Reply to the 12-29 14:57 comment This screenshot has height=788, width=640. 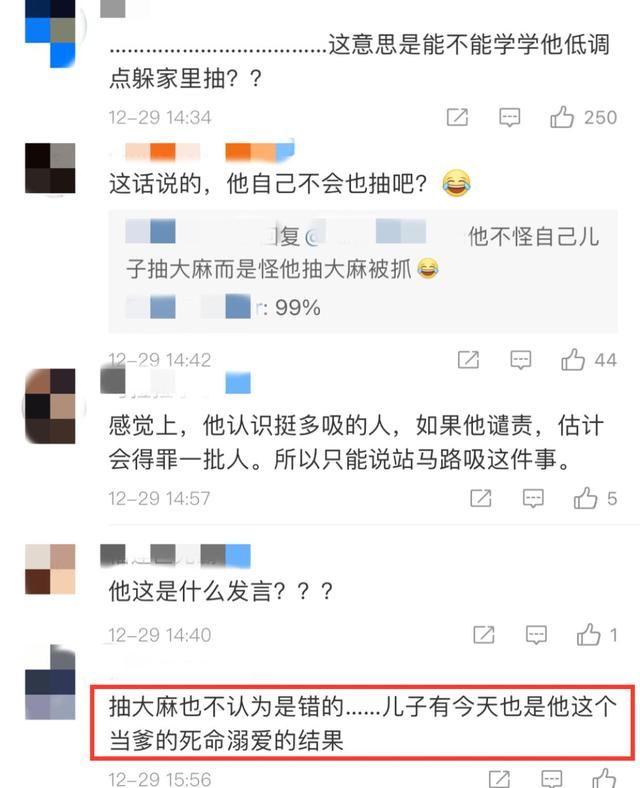(533, 499)
